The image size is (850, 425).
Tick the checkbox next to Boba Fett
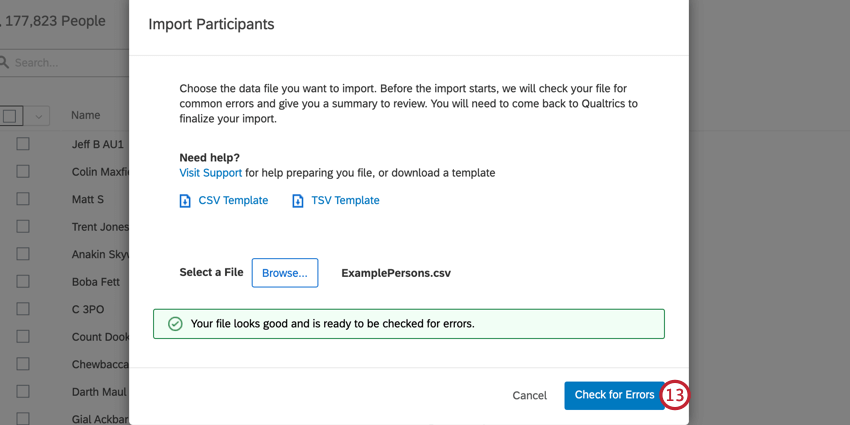(23, 282)
